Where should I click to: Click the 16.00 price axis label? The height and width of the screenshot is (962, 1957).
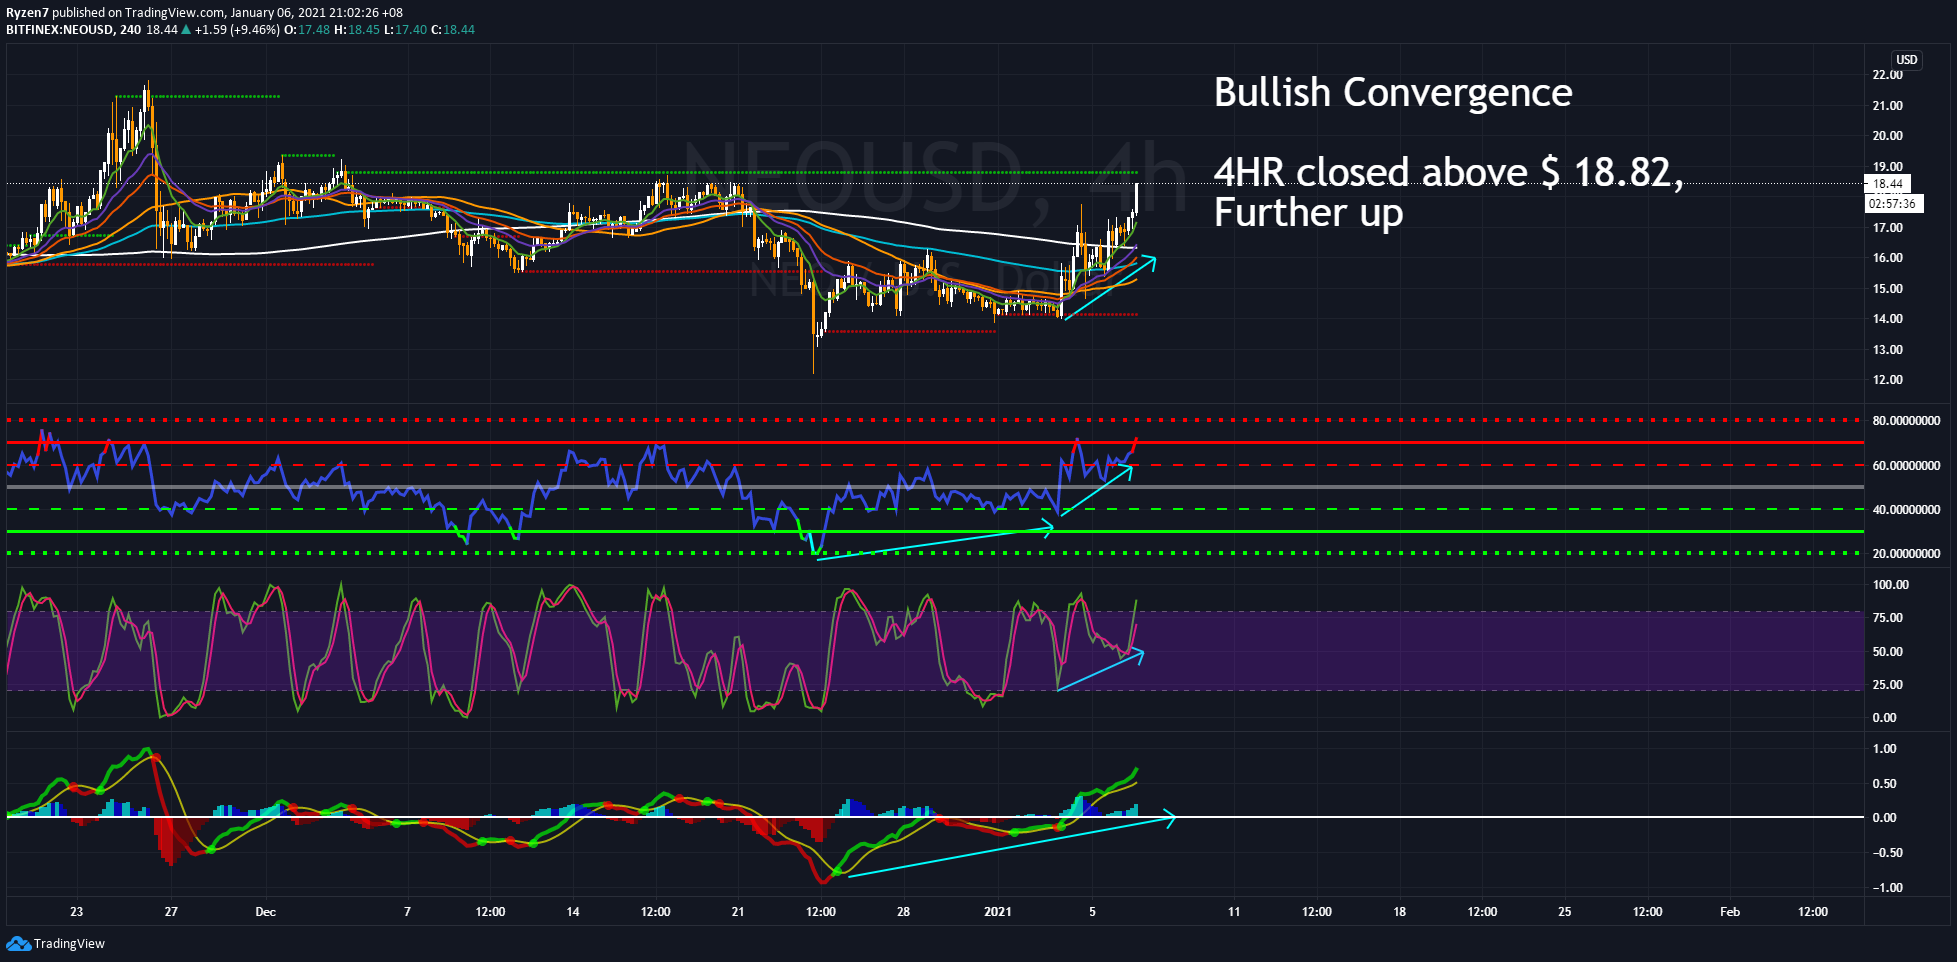pyautogui.click(x=1888, y=258)
